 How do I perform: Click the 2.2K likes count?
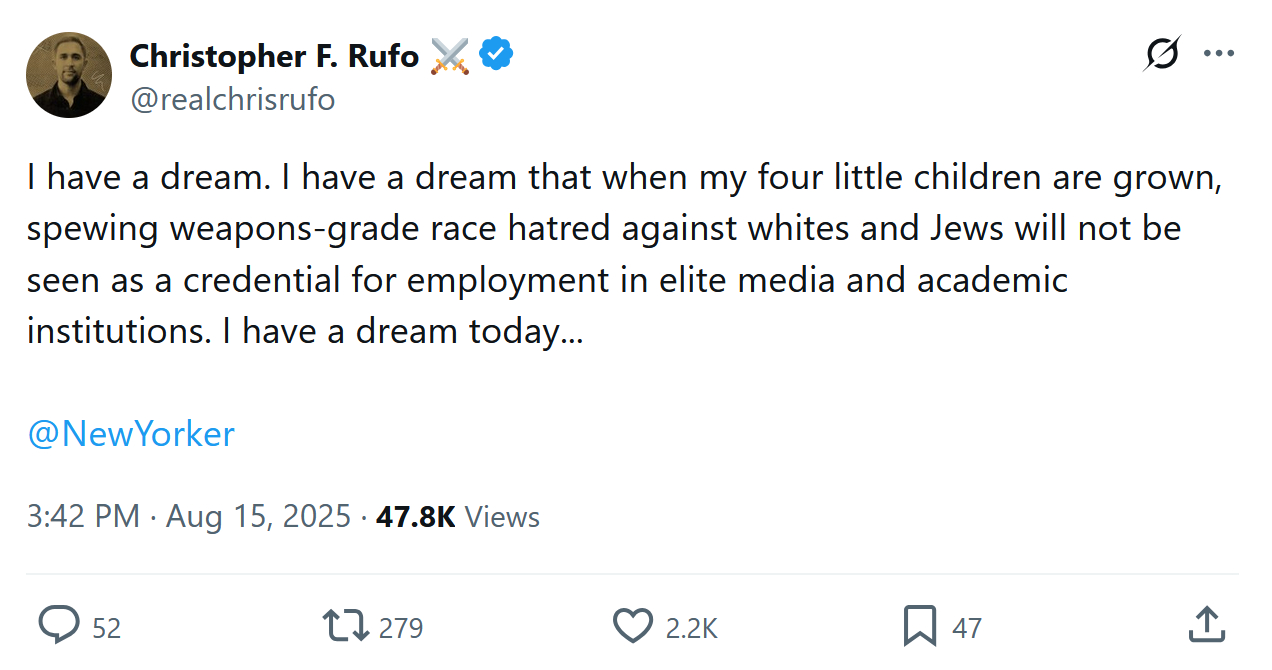point(692,628)
